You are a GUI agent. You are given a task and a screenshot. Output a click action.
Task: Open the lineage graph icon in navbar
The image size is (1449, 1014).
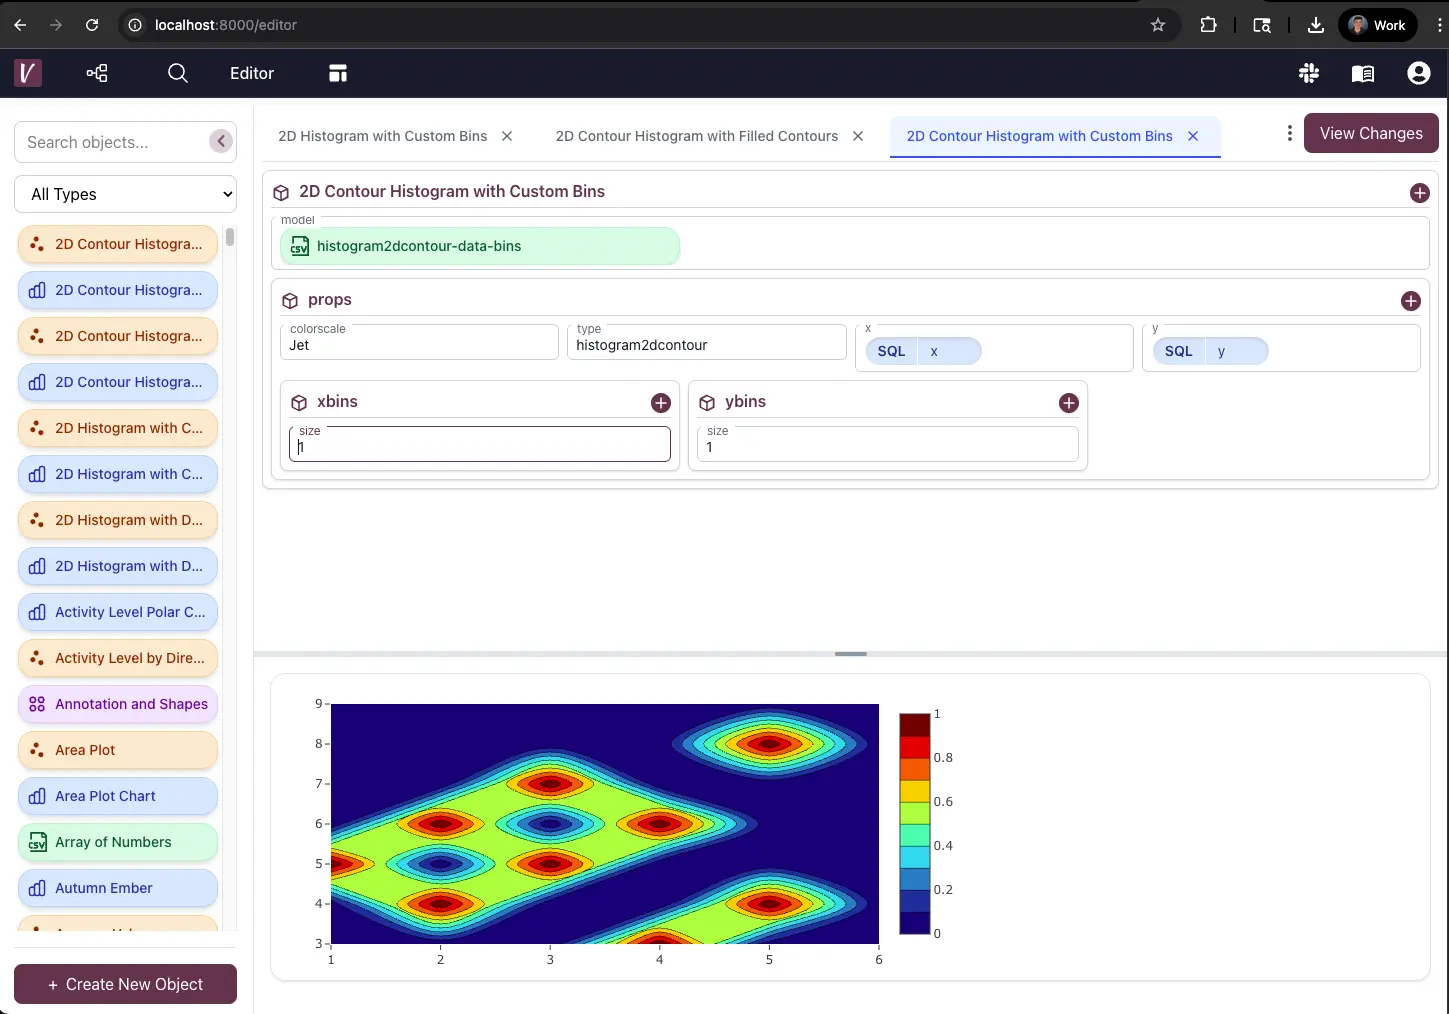coord(97,73)
